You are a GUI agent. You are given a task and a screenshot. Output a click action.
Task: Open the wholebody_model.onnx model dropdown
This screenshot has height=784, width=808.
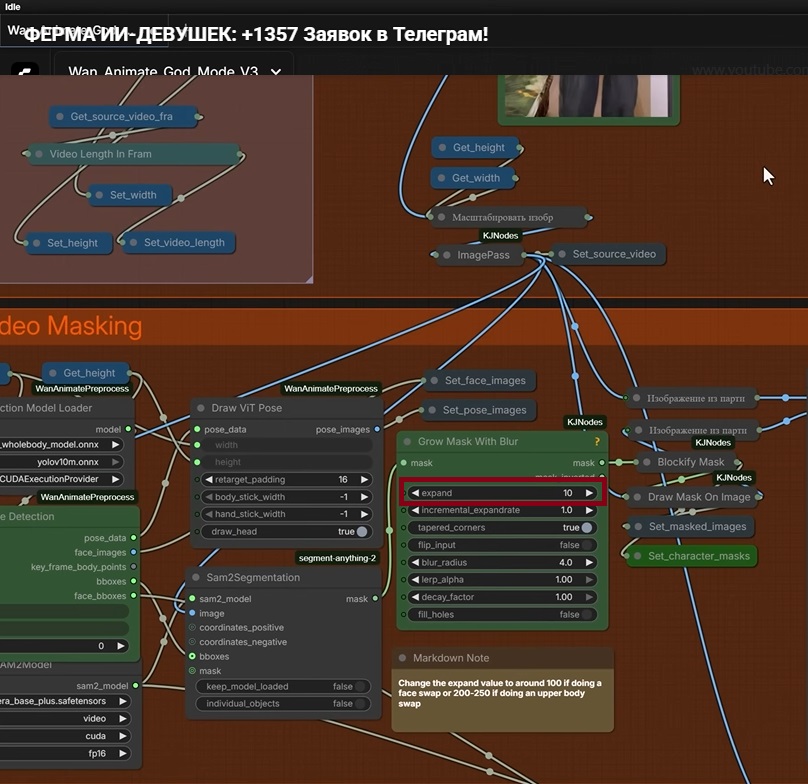(116, 444)
